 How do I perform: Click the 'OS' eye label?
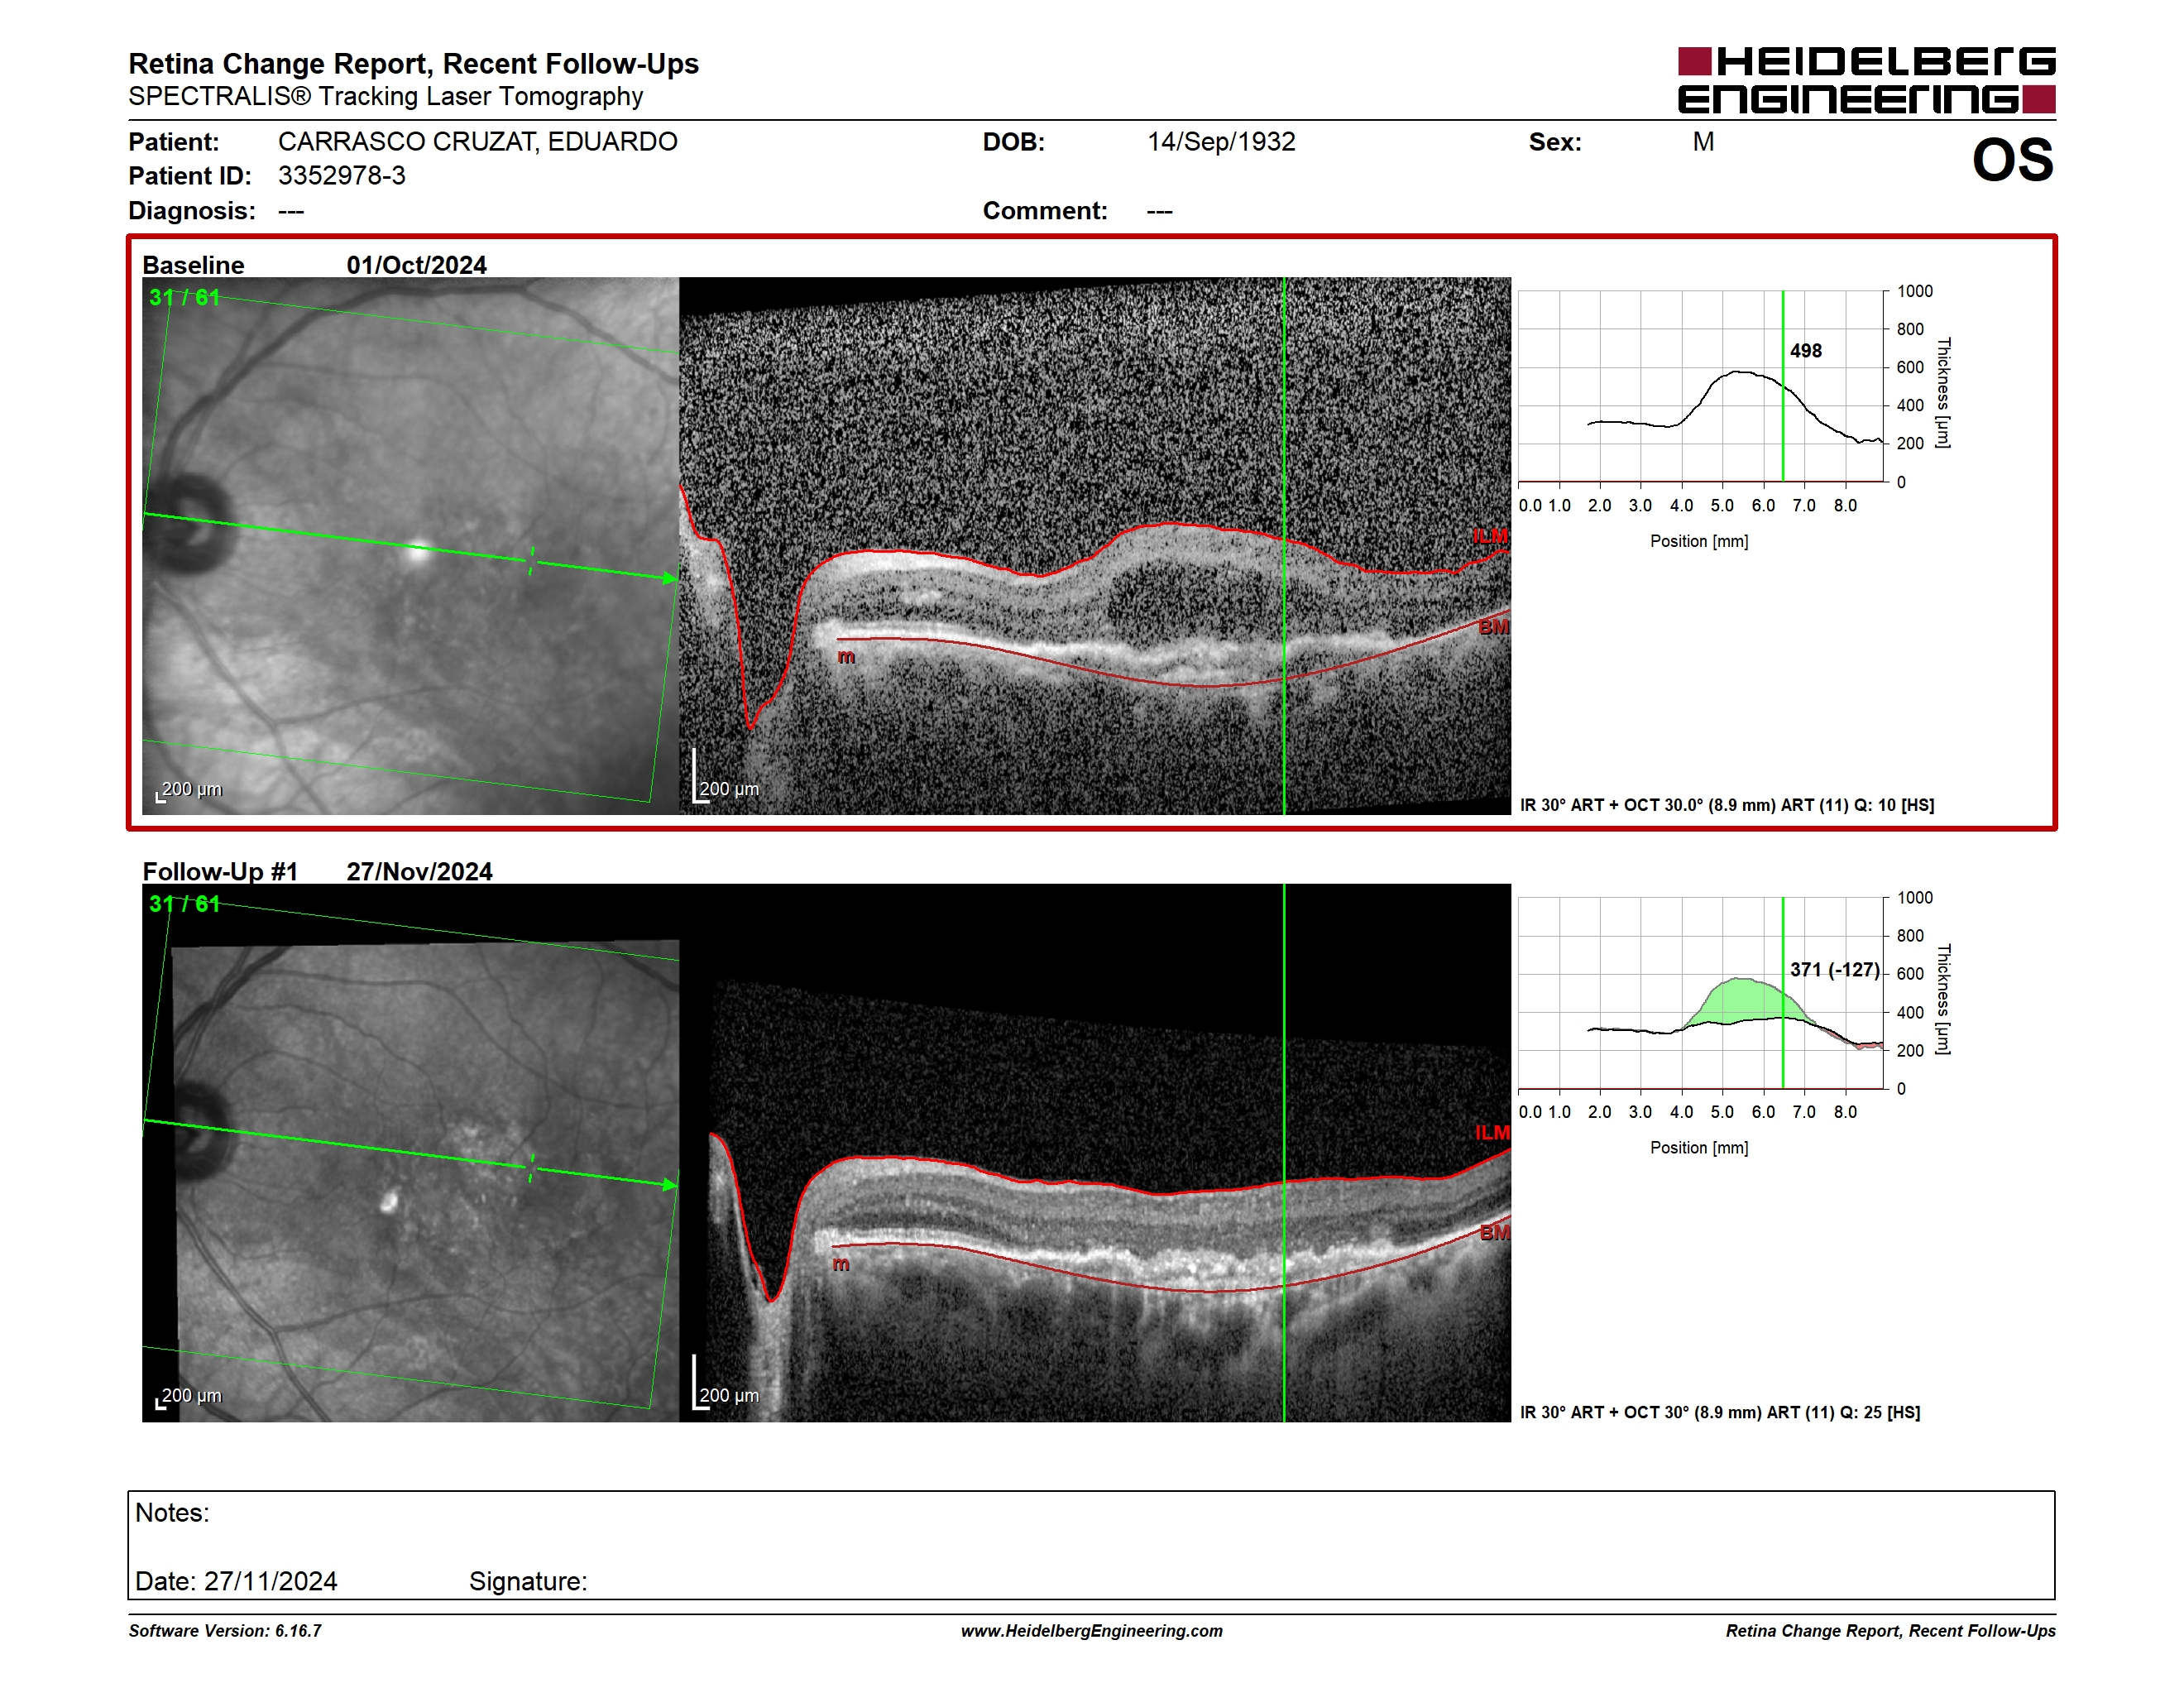(2012, 160)
